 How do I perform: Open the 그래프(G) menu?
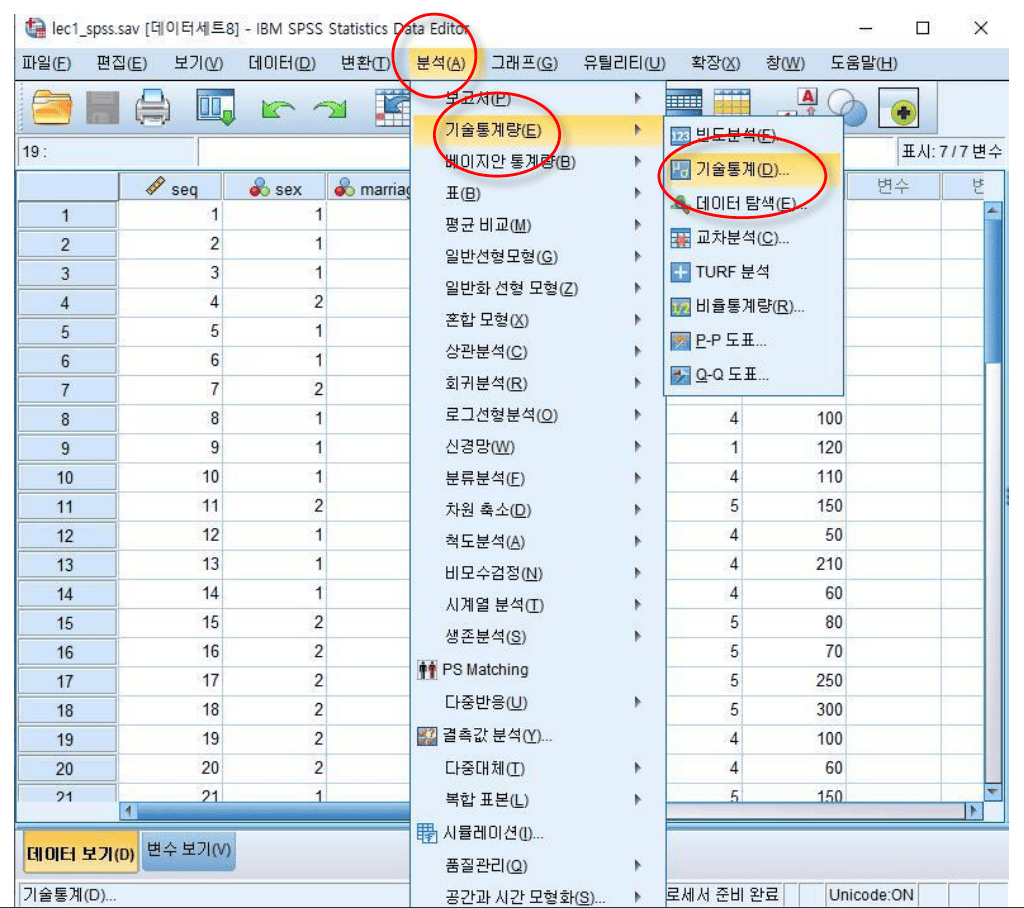(x=524, y=63)
